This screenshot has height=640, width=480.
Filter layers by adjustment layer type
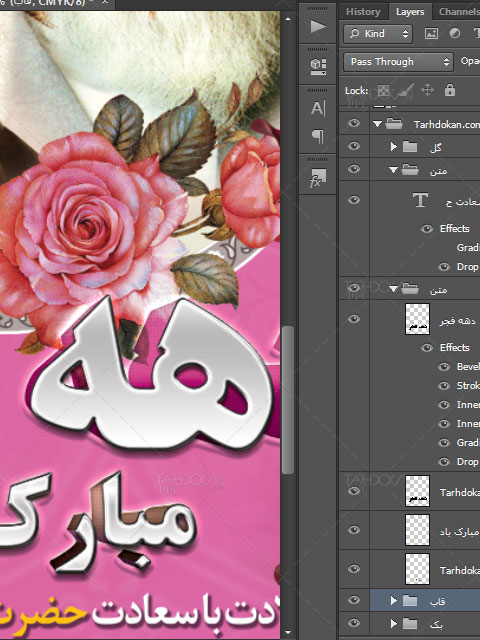click(x=455, y=33)
